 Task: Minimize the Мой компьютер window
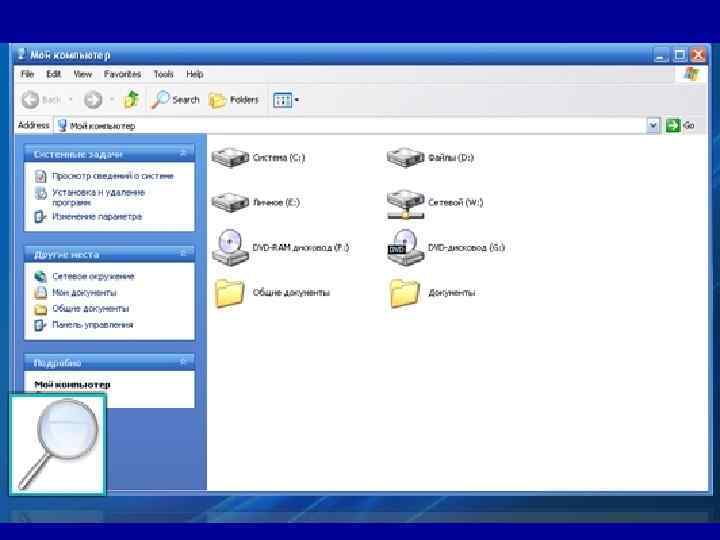click(661, 56)
